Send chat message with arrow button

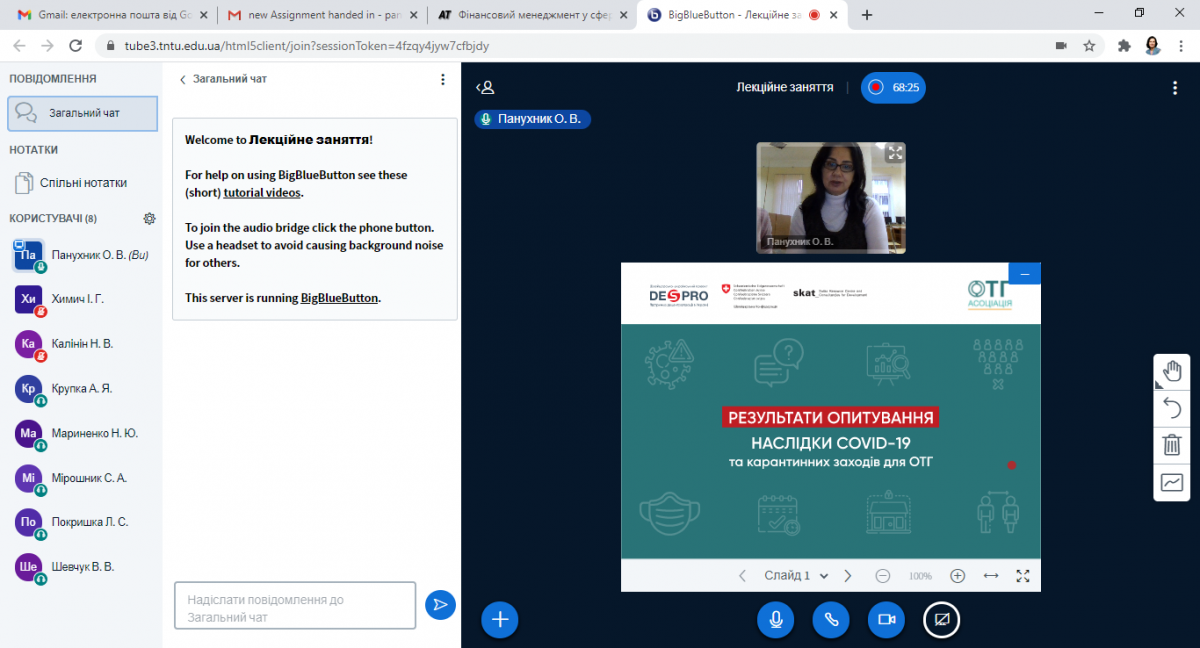(x=440, y=605)
